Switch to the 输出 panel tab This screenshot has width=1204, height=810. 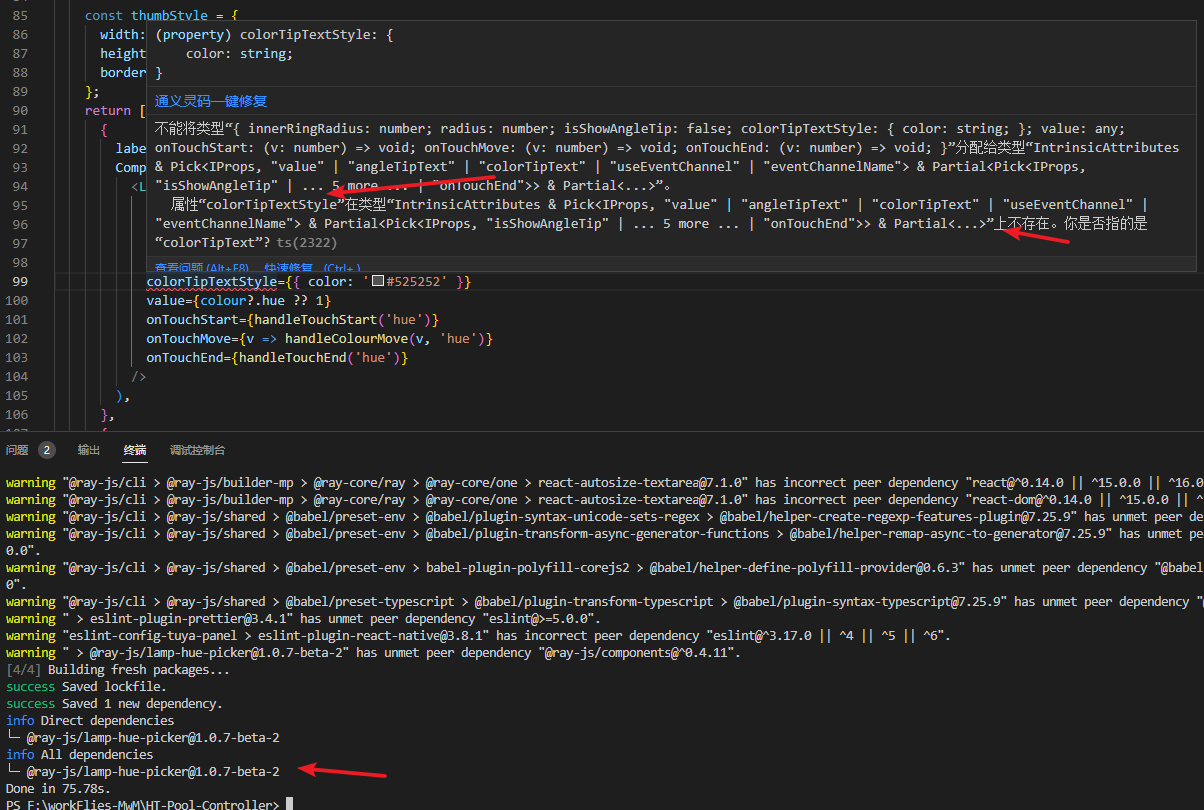(89, 450)
